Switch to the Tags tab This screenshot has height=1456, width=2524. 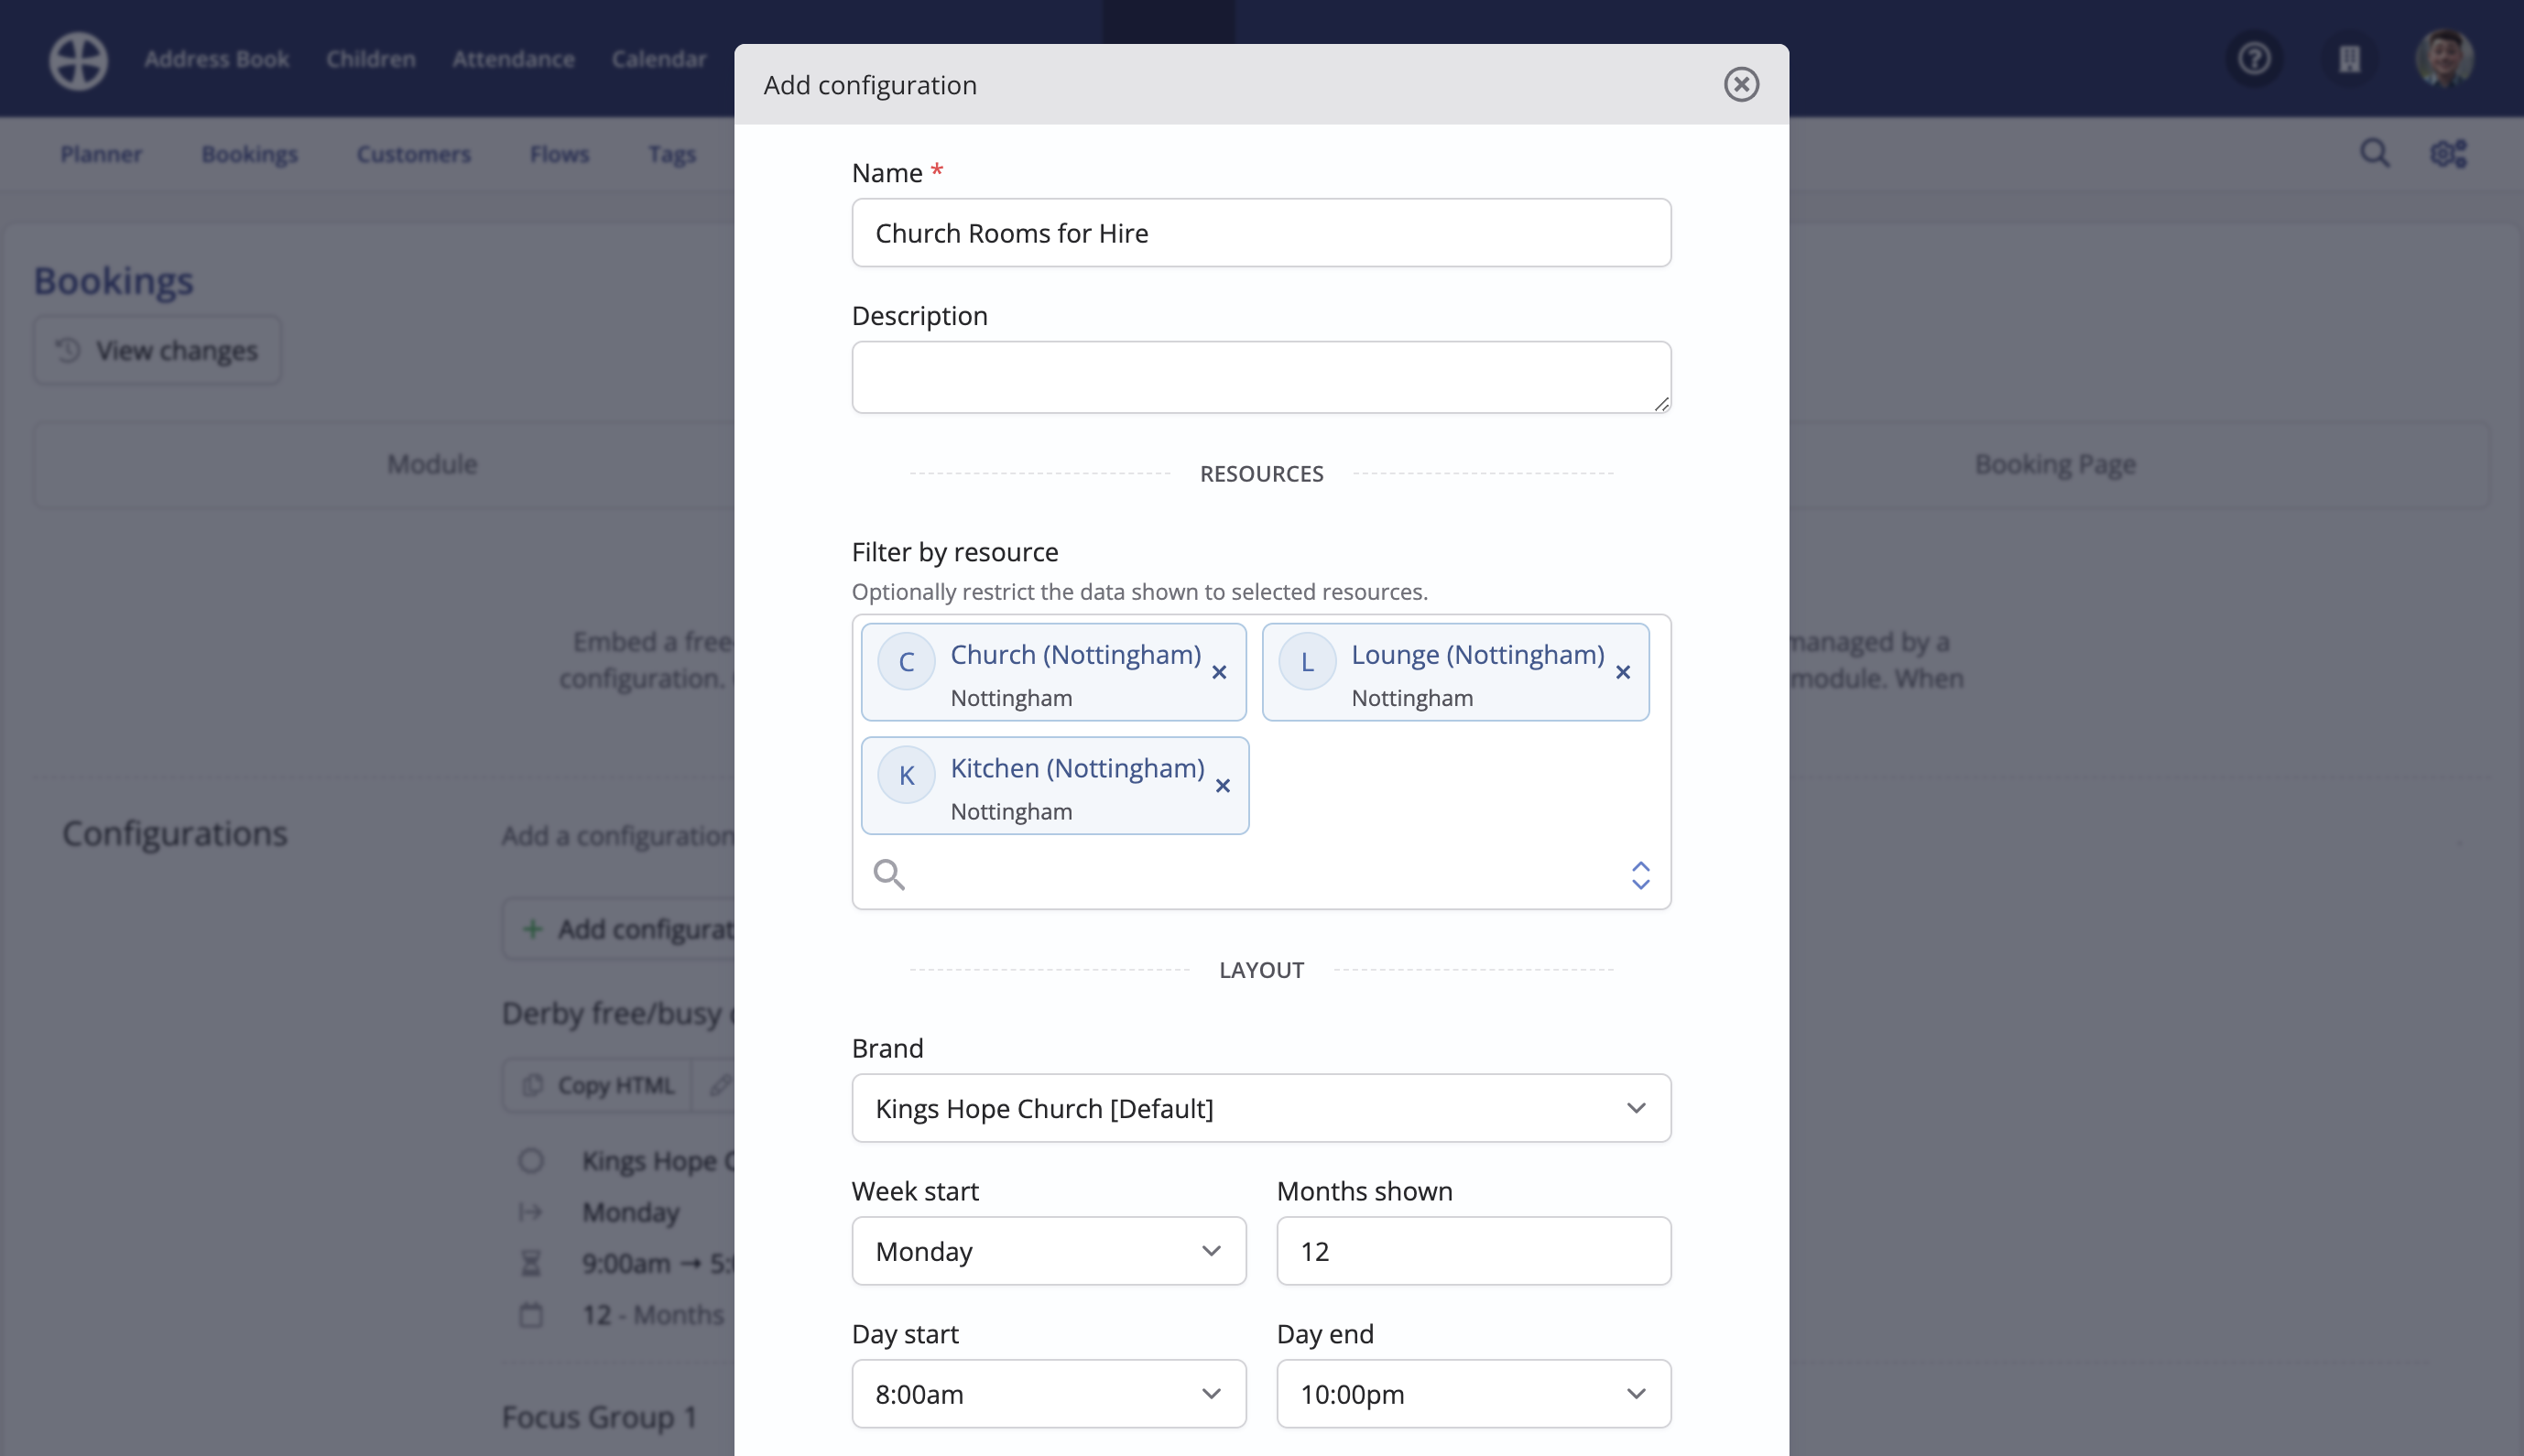point(672,154)
